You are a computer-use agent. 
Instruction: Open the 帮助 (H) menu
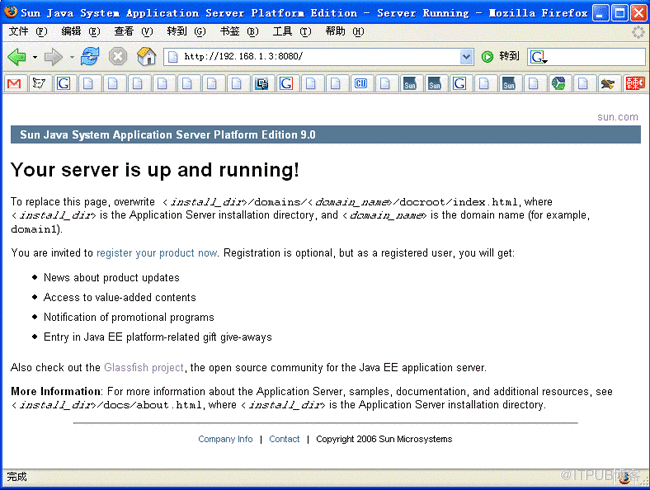pos(344,31)
